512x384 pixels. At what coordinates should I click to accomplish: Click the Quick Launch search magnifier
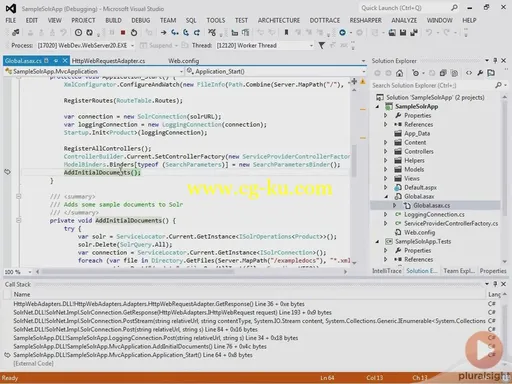coord(454,8)
